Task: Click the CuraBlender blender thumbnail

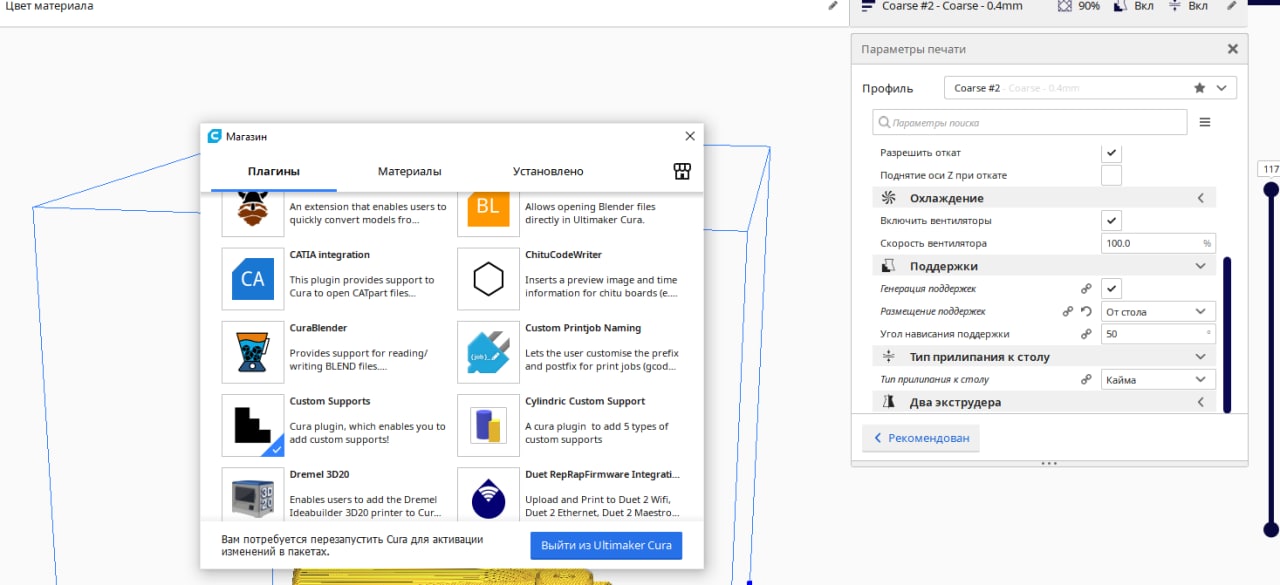Action: [252, 352]
